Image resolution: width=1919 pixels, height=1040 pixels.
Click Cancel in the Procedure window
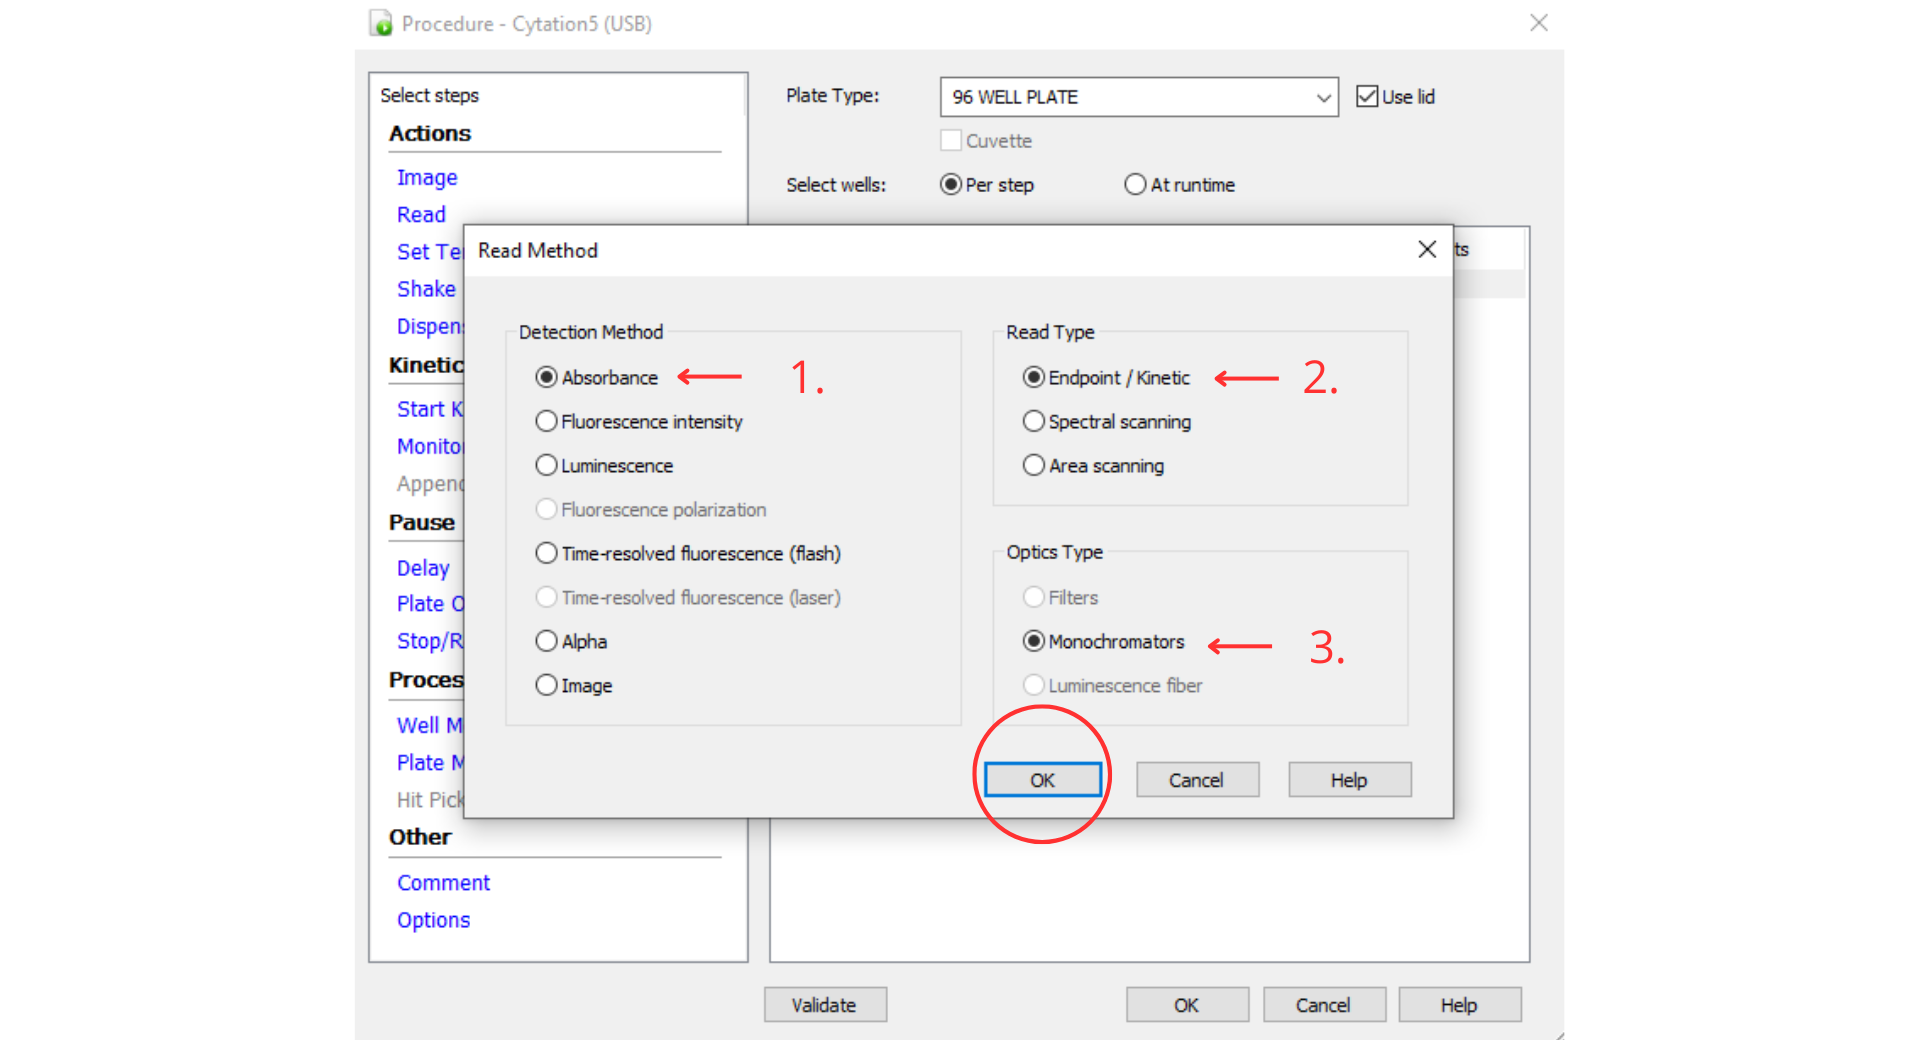(1324, 1005)
